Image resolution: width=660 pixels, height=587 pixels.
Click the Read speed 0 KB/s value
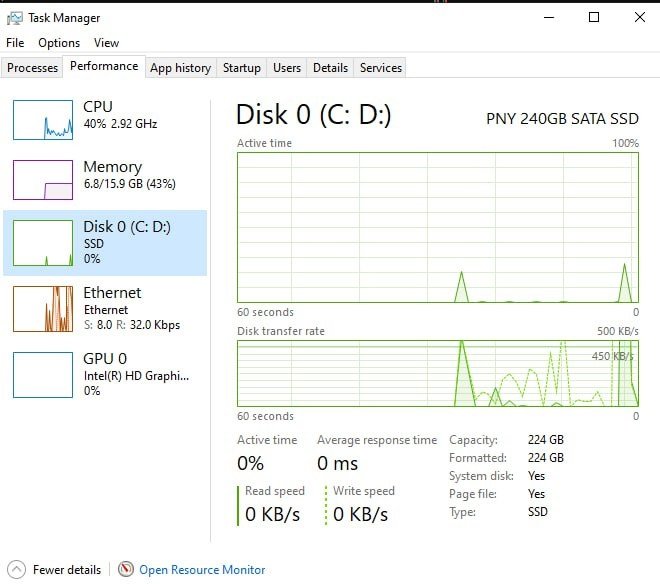[272, 514]
